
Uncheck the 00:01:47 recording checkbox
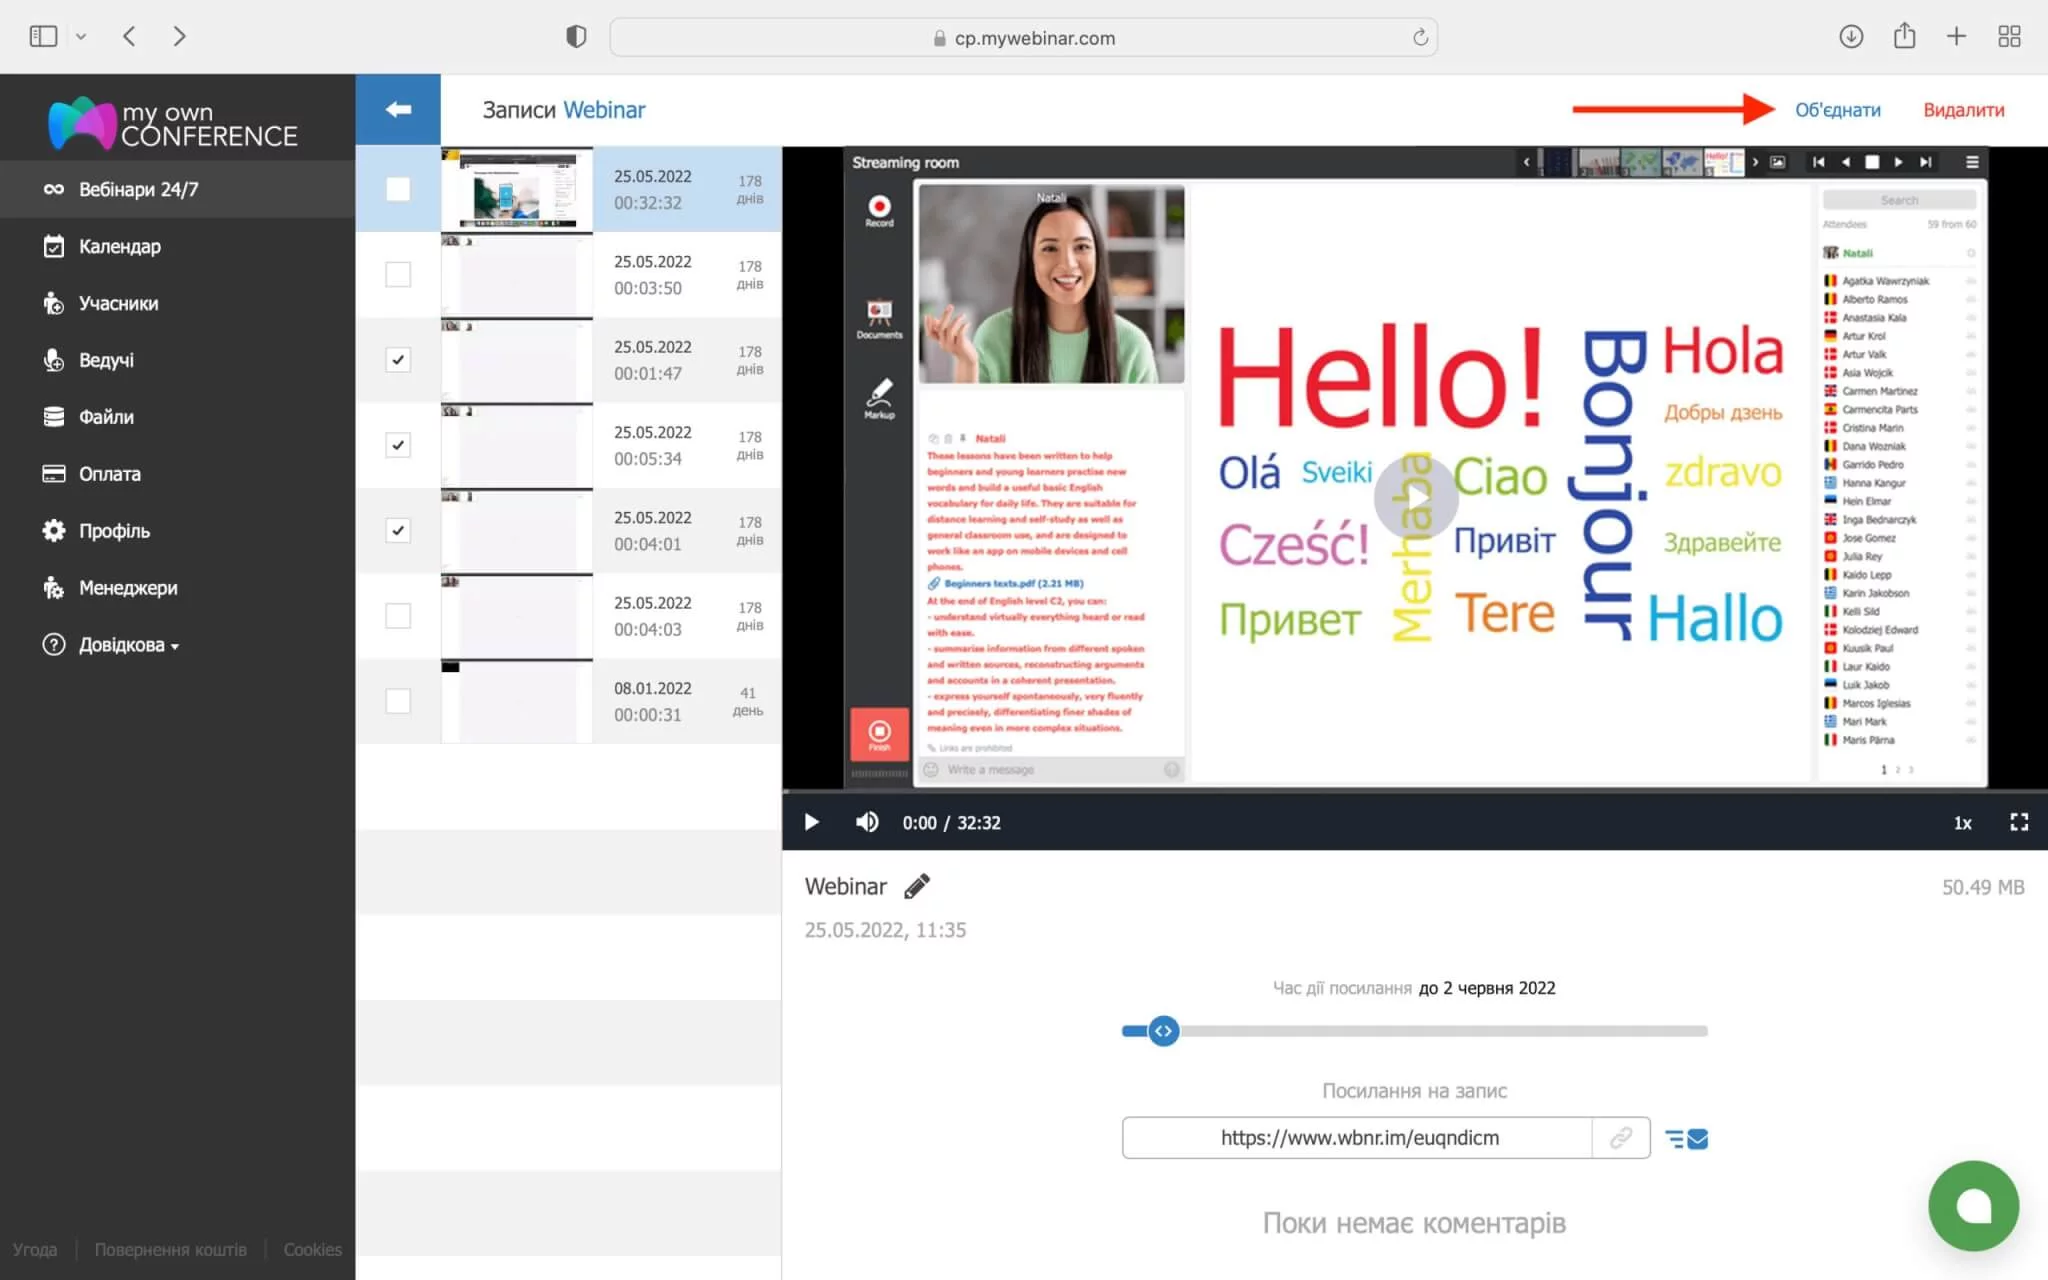coord(398,360)
